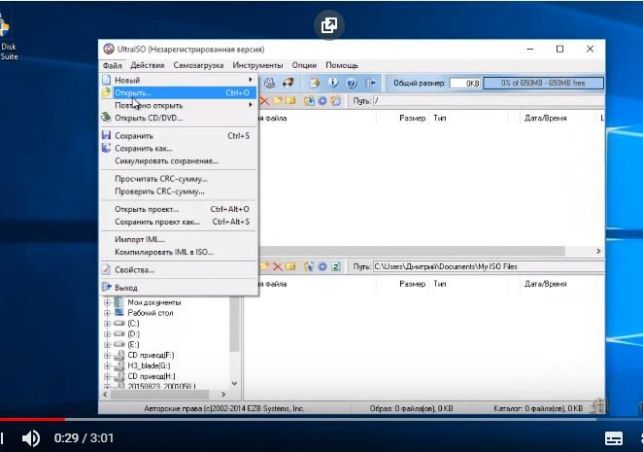The image size is (643, 452).
Task: Open the Самозагрузка menu
Action: [x=198, y=65]
